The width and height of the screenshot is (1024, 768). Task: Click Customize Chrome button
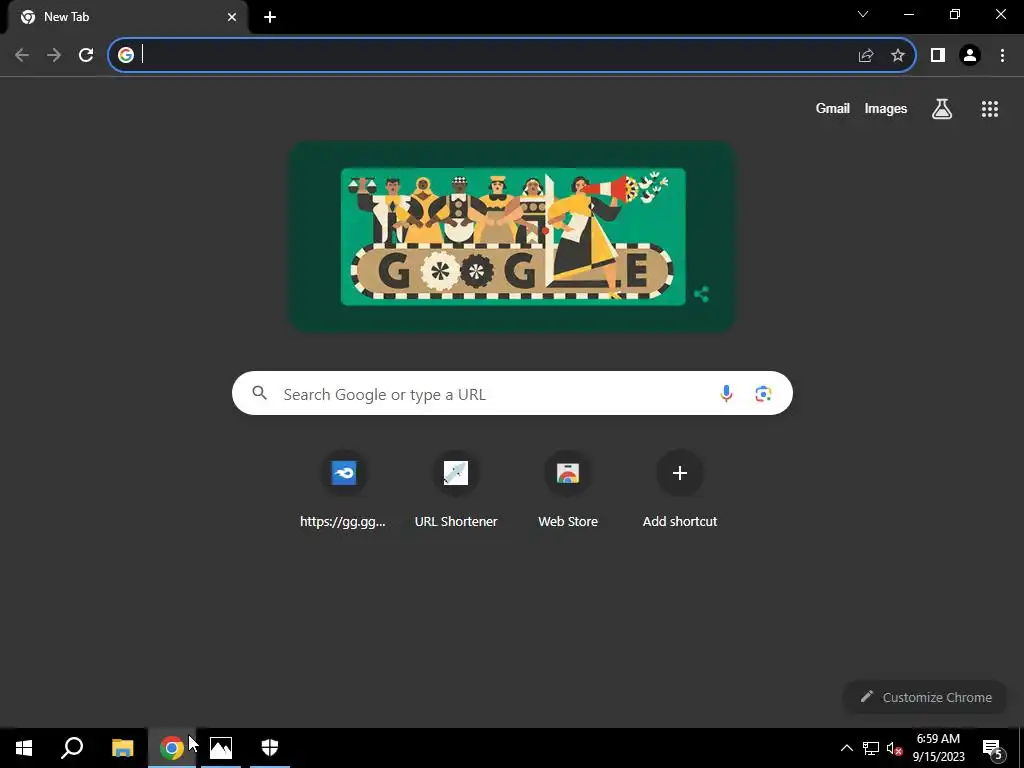click(x=925, y=697)
